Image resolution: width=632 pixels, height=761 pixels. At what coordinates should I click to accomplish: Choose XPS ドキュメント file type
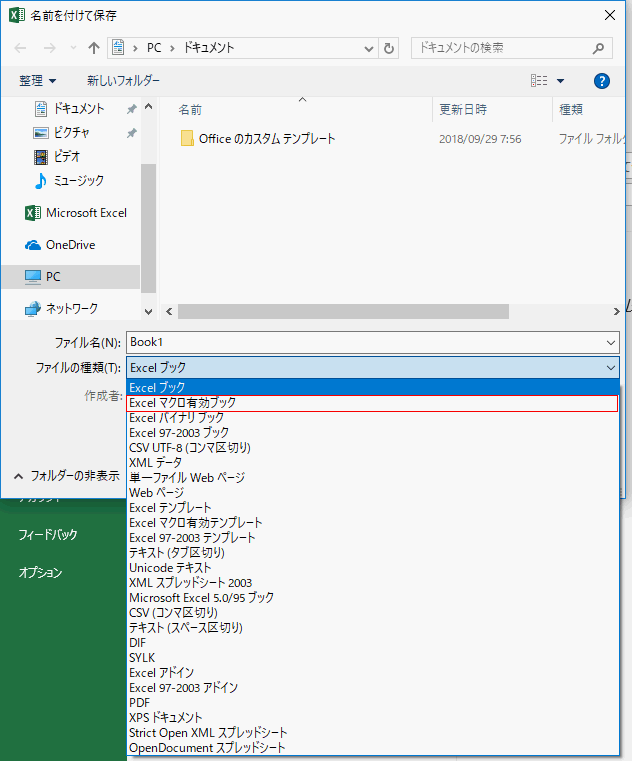(x=373, y=718)
